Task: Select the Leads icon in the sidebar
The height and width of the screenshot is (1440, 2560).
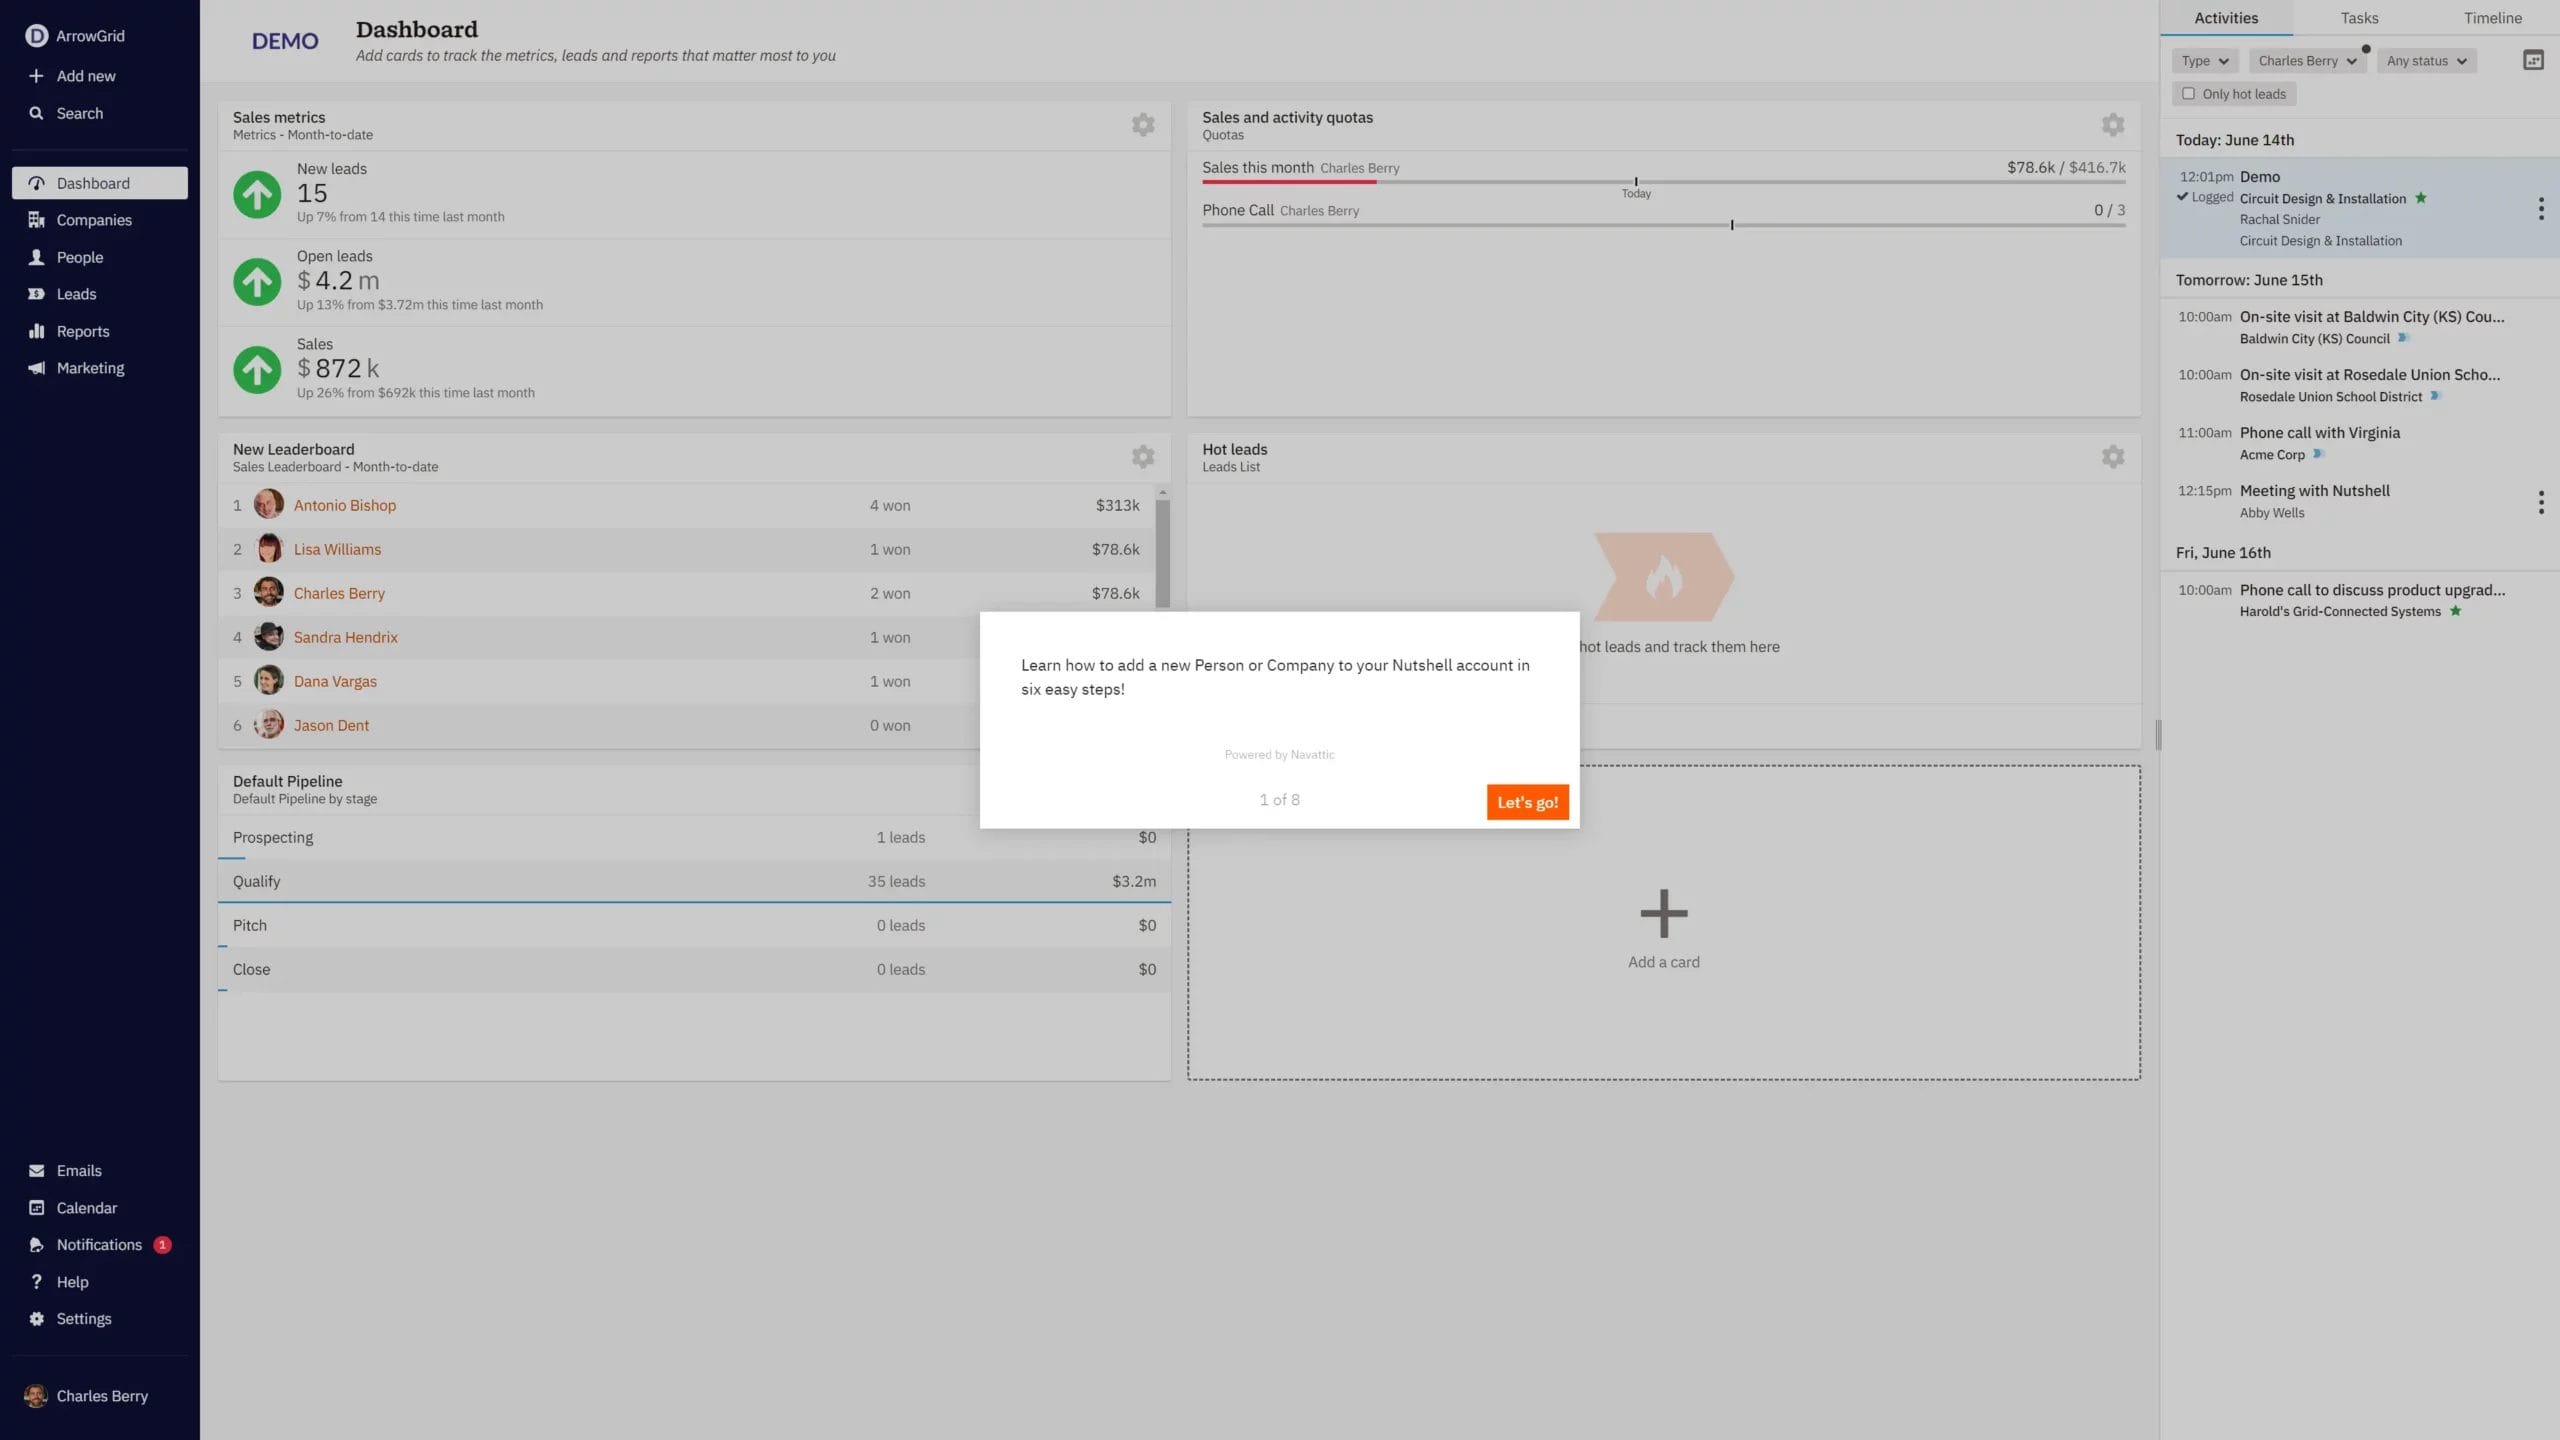Action: tap(36, 293)
